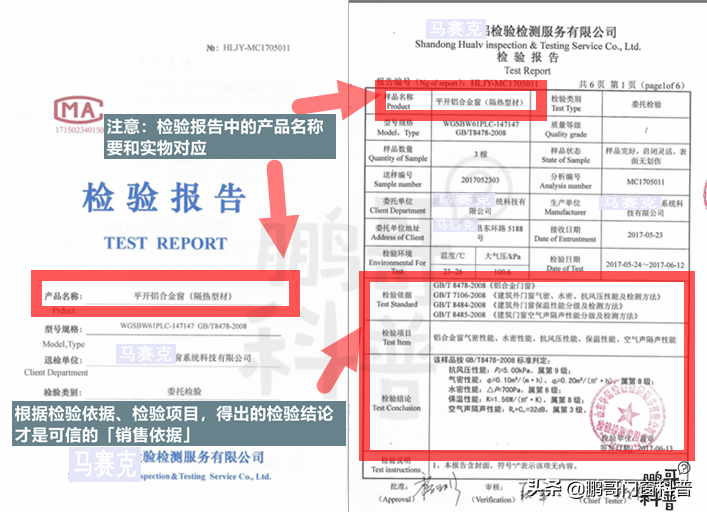The image size is (707, 512).
Task: Select the '(Verification)' label at bottom
Action: click(493, 499)
